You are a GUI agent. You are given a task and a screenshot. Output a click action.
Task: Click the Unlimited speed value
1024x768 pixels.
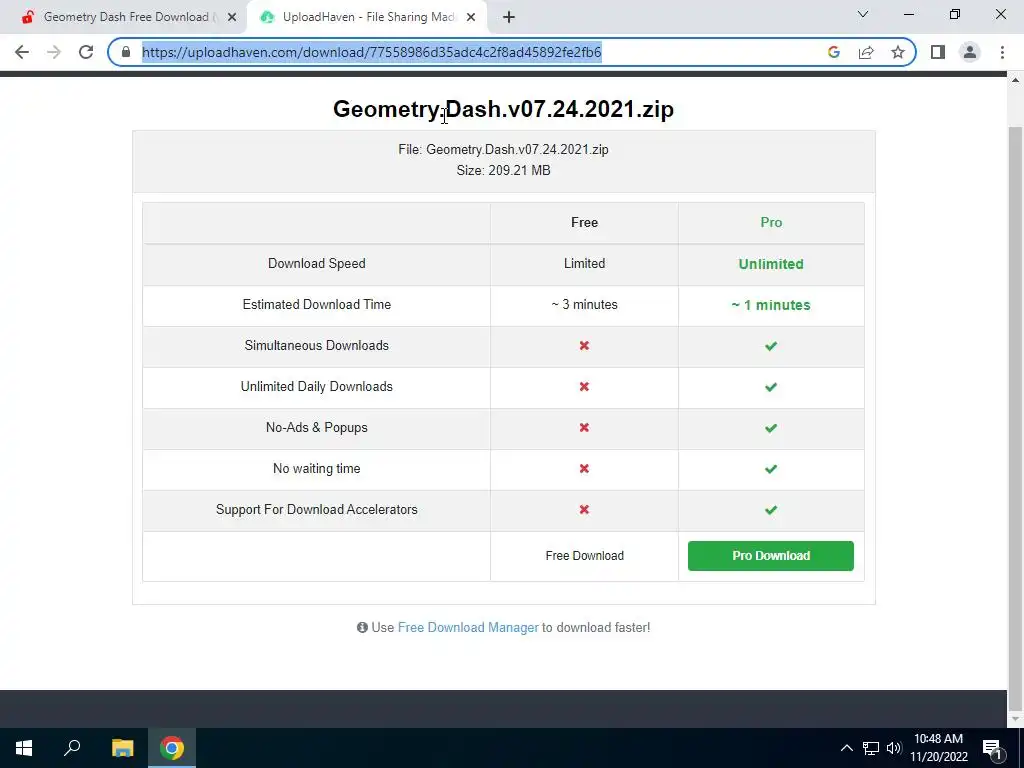click(x=771, y=264)
